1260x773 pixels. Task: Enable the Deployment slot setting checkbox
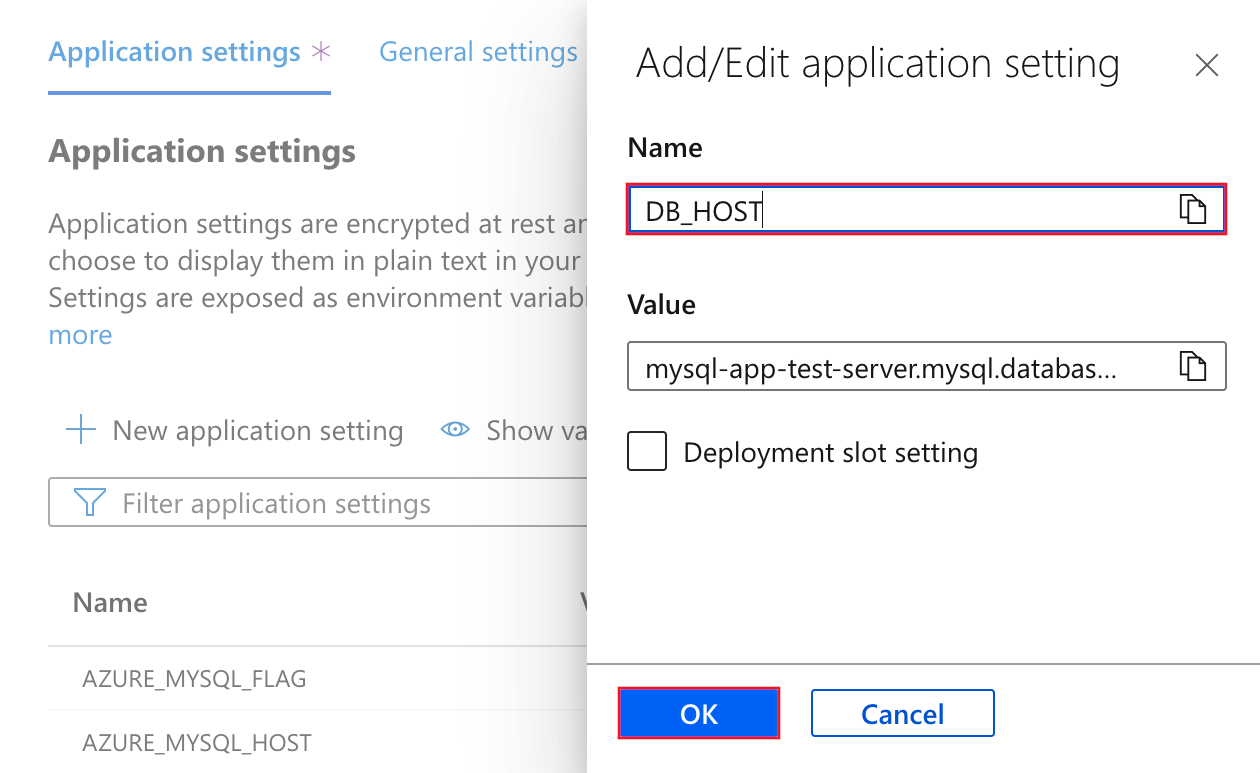tap(647, 452)
